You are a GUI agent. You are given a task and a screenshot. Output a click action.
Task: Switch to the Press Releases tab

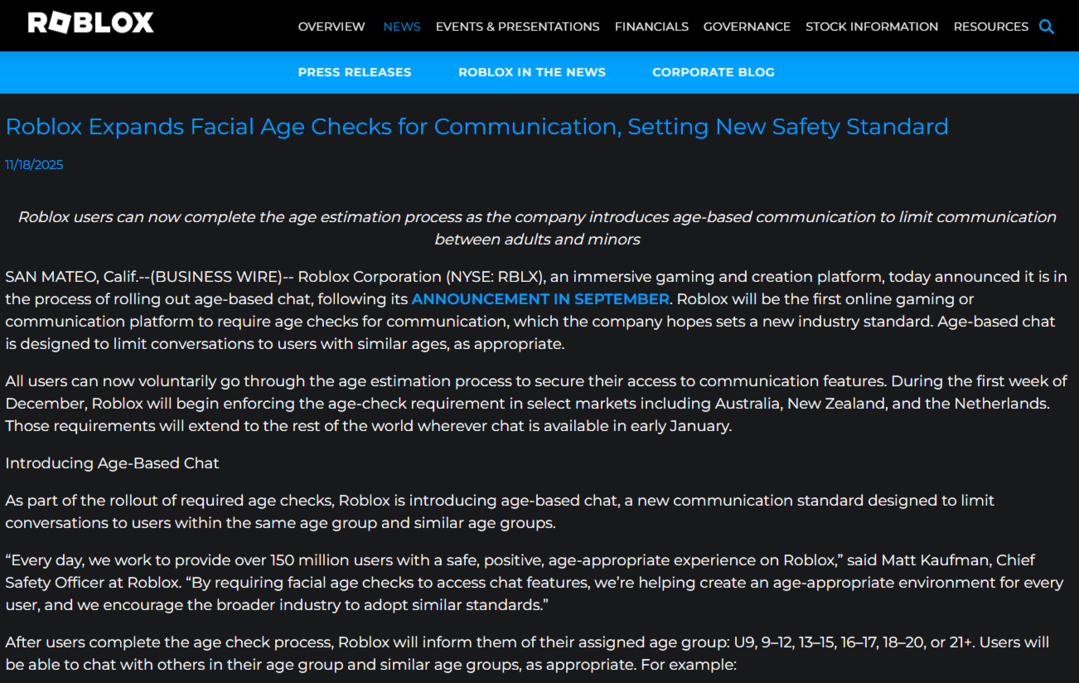[x=354, y=72]
